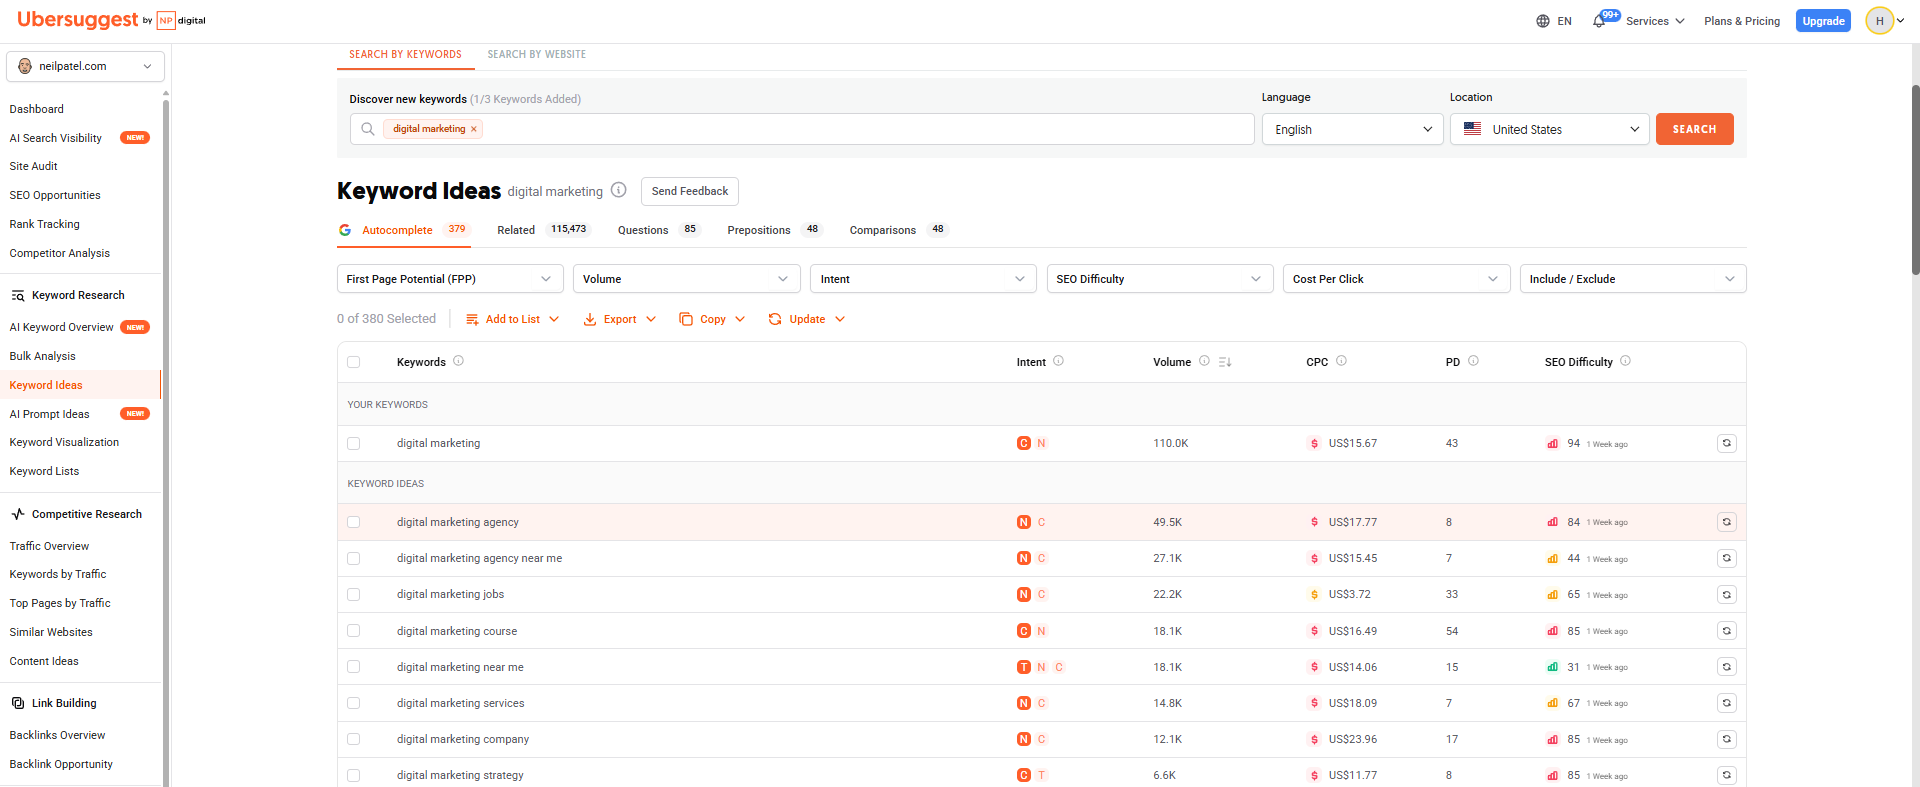Click the Send Feedback button
Screen dimensions: 1920x787
690,191
